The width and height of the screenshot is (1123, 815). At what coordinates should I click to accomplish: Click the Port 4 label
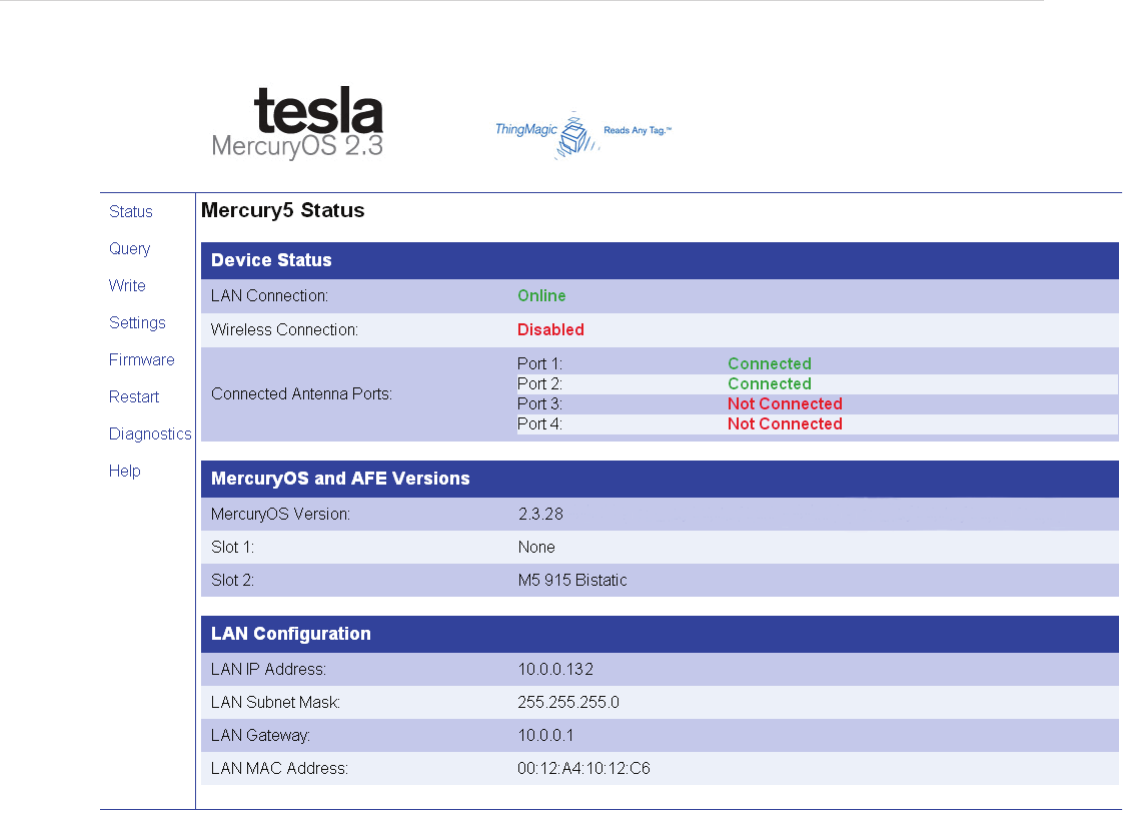pos(540,424)
